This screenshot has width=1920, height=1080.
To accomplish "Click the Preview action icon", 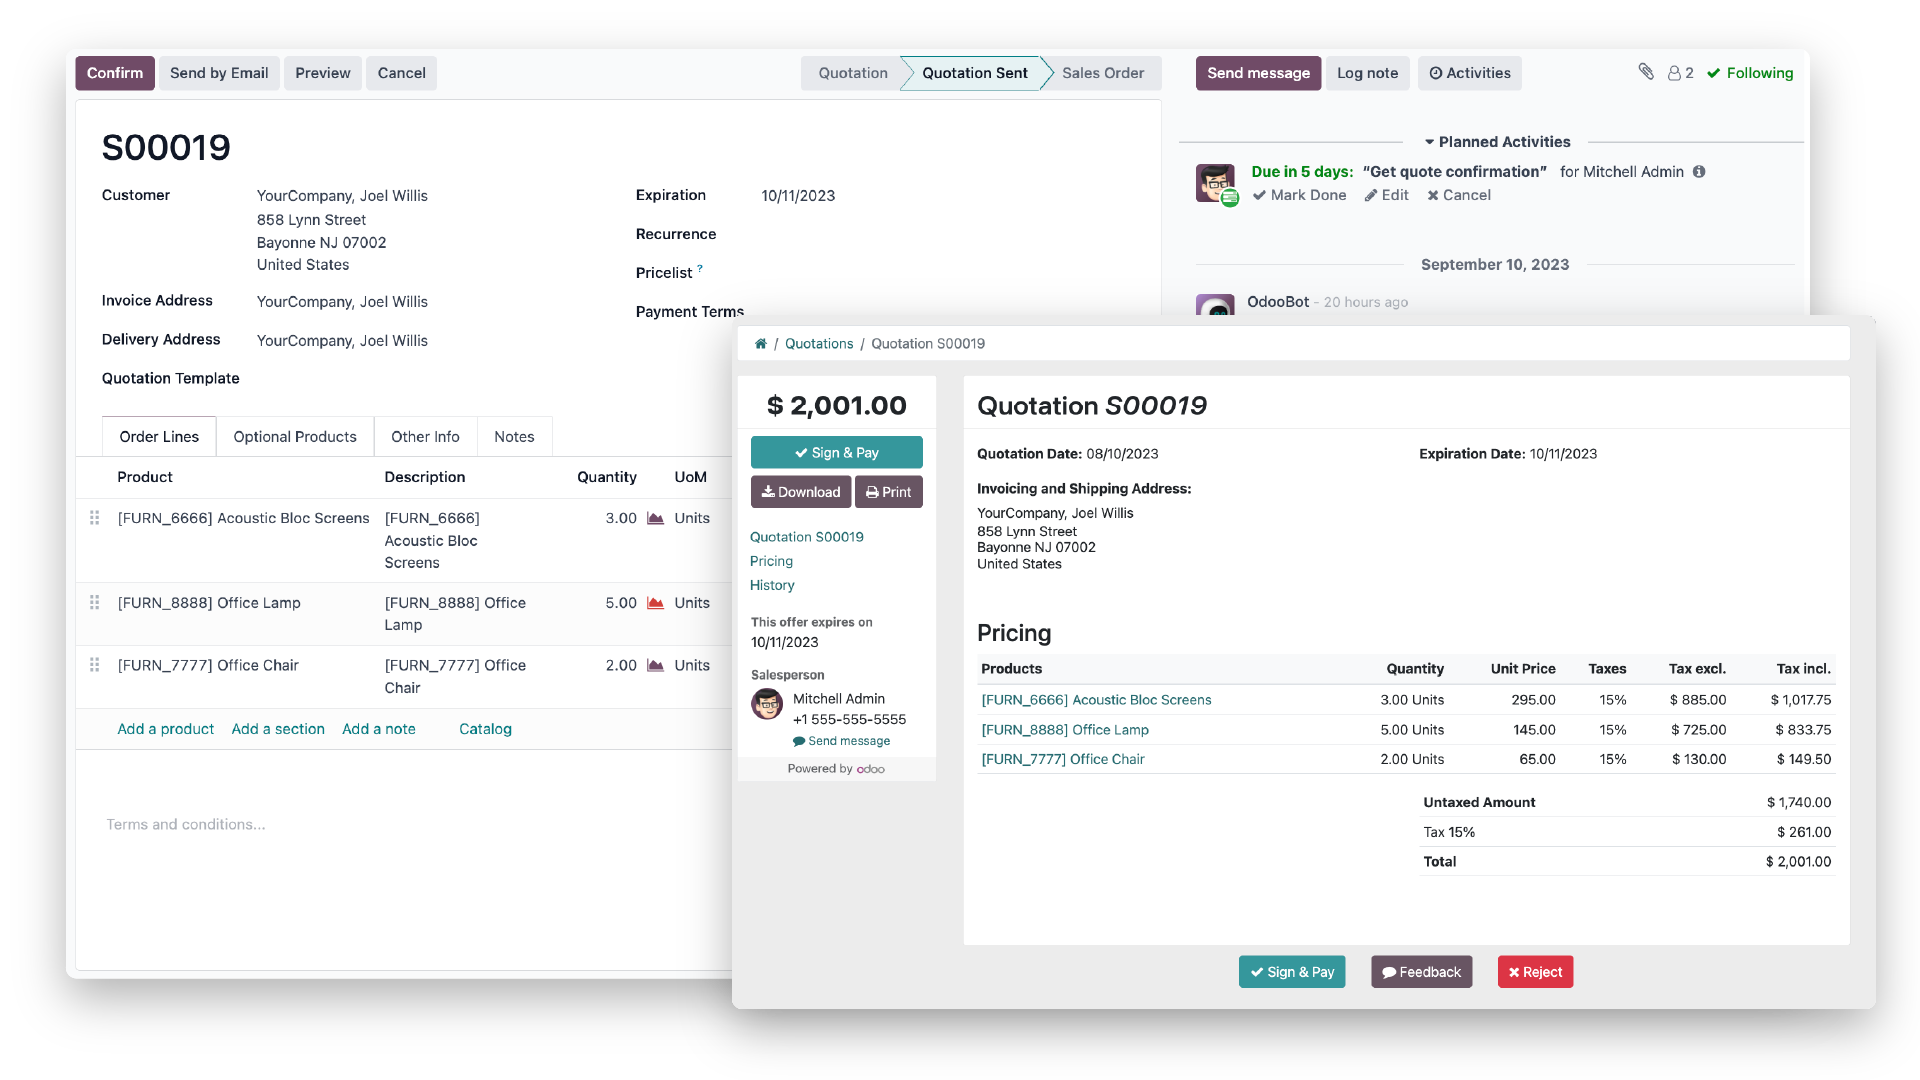I will [322, 73].
